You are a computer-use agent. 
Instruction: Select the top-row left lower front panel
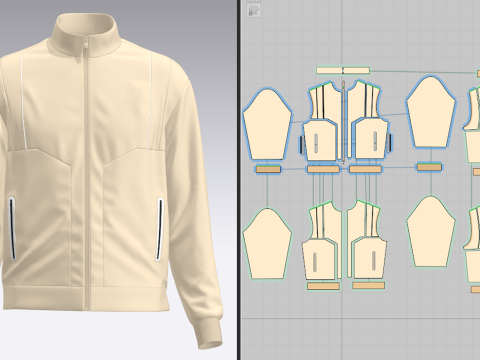pyautogui.click(x=321, y=140)
